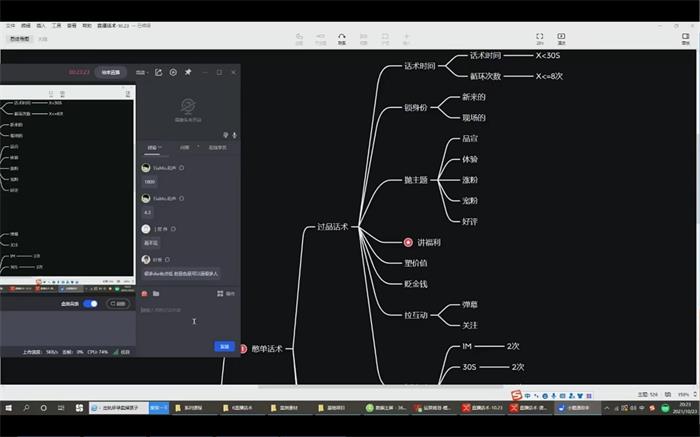The image size is (700, 437).
Task: Toggle the blue switch in live panel
Action: click(x=90, y=303)
